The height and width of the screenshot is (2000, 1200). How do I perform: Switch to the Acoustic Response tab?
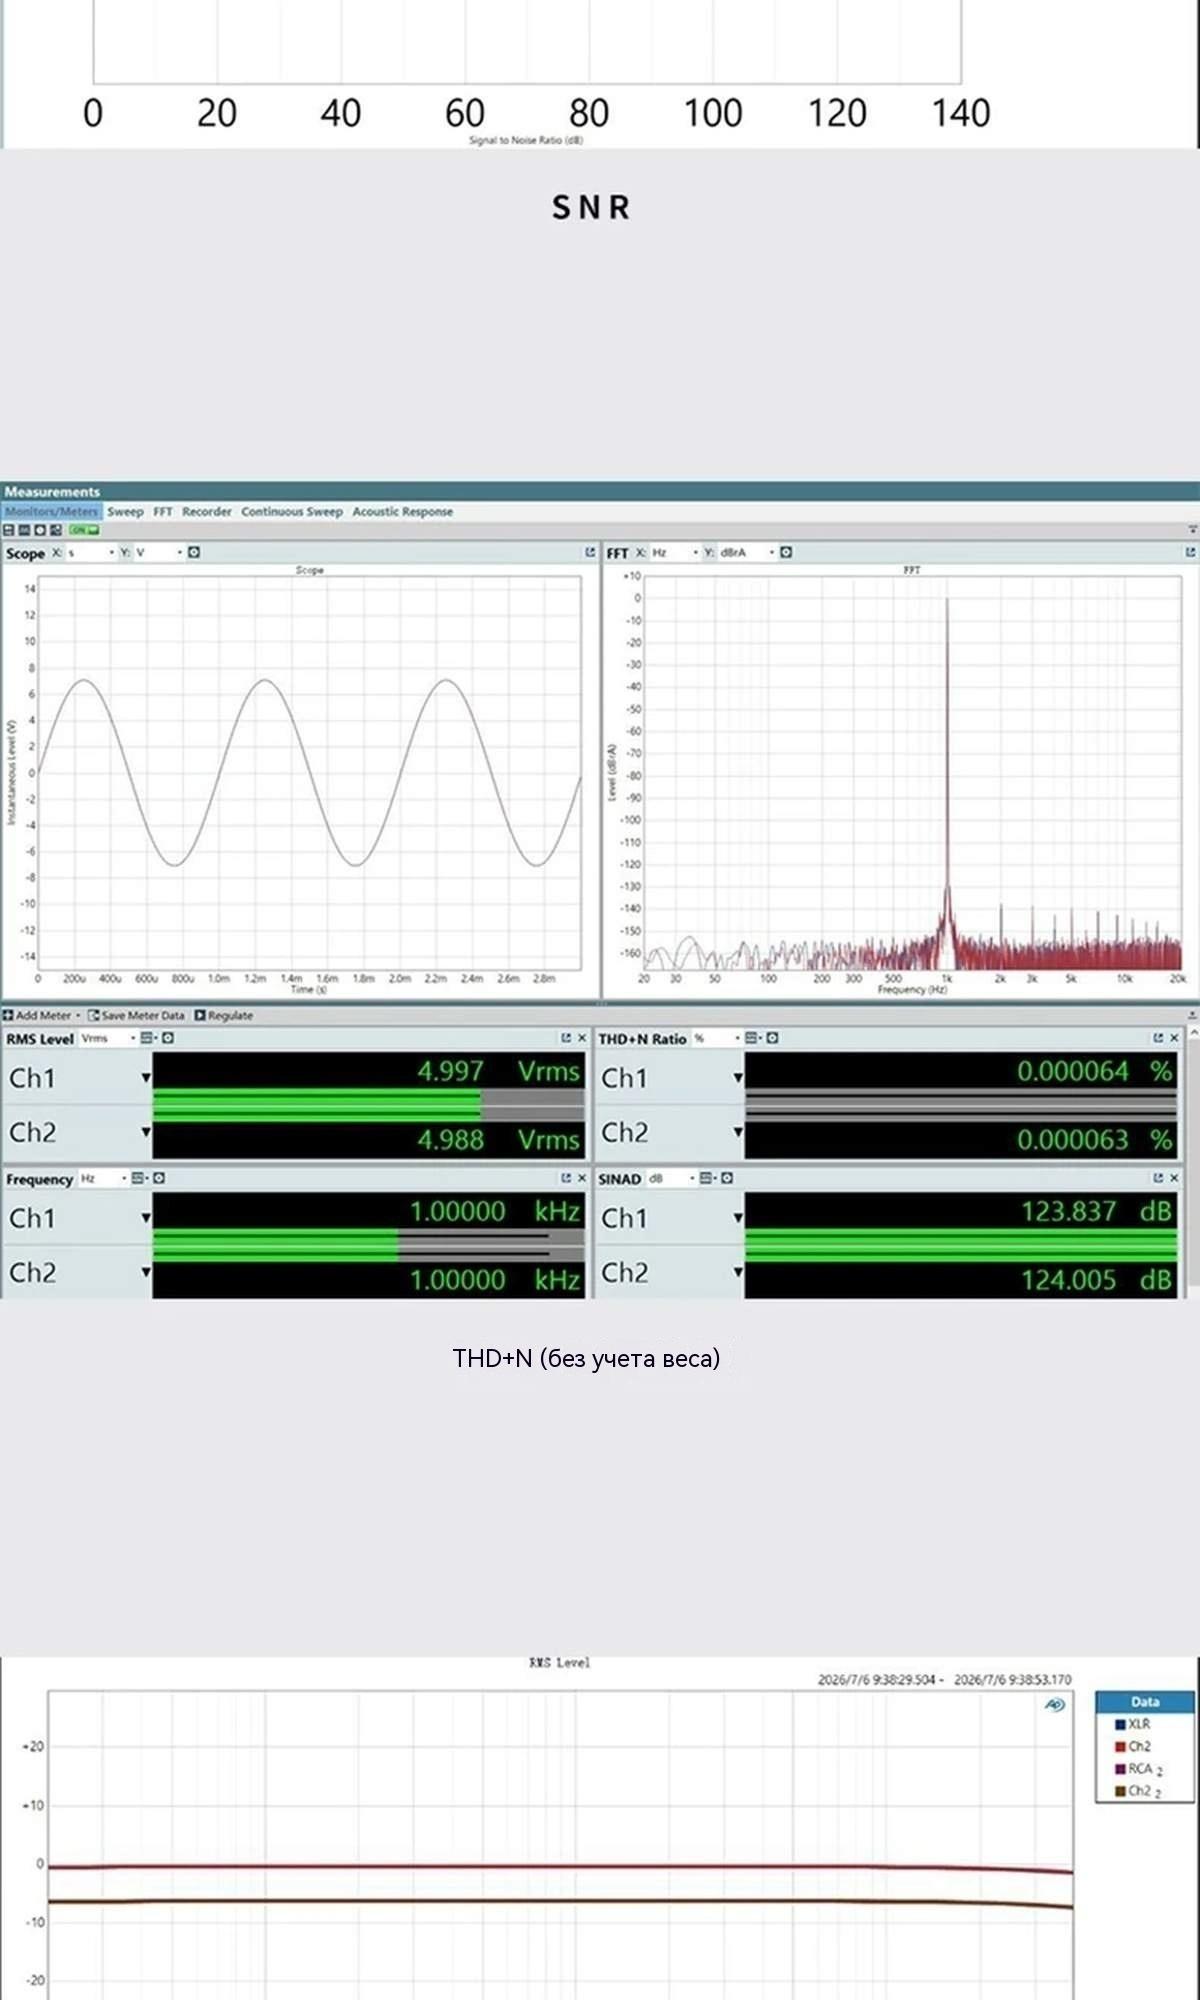[402, 511]
